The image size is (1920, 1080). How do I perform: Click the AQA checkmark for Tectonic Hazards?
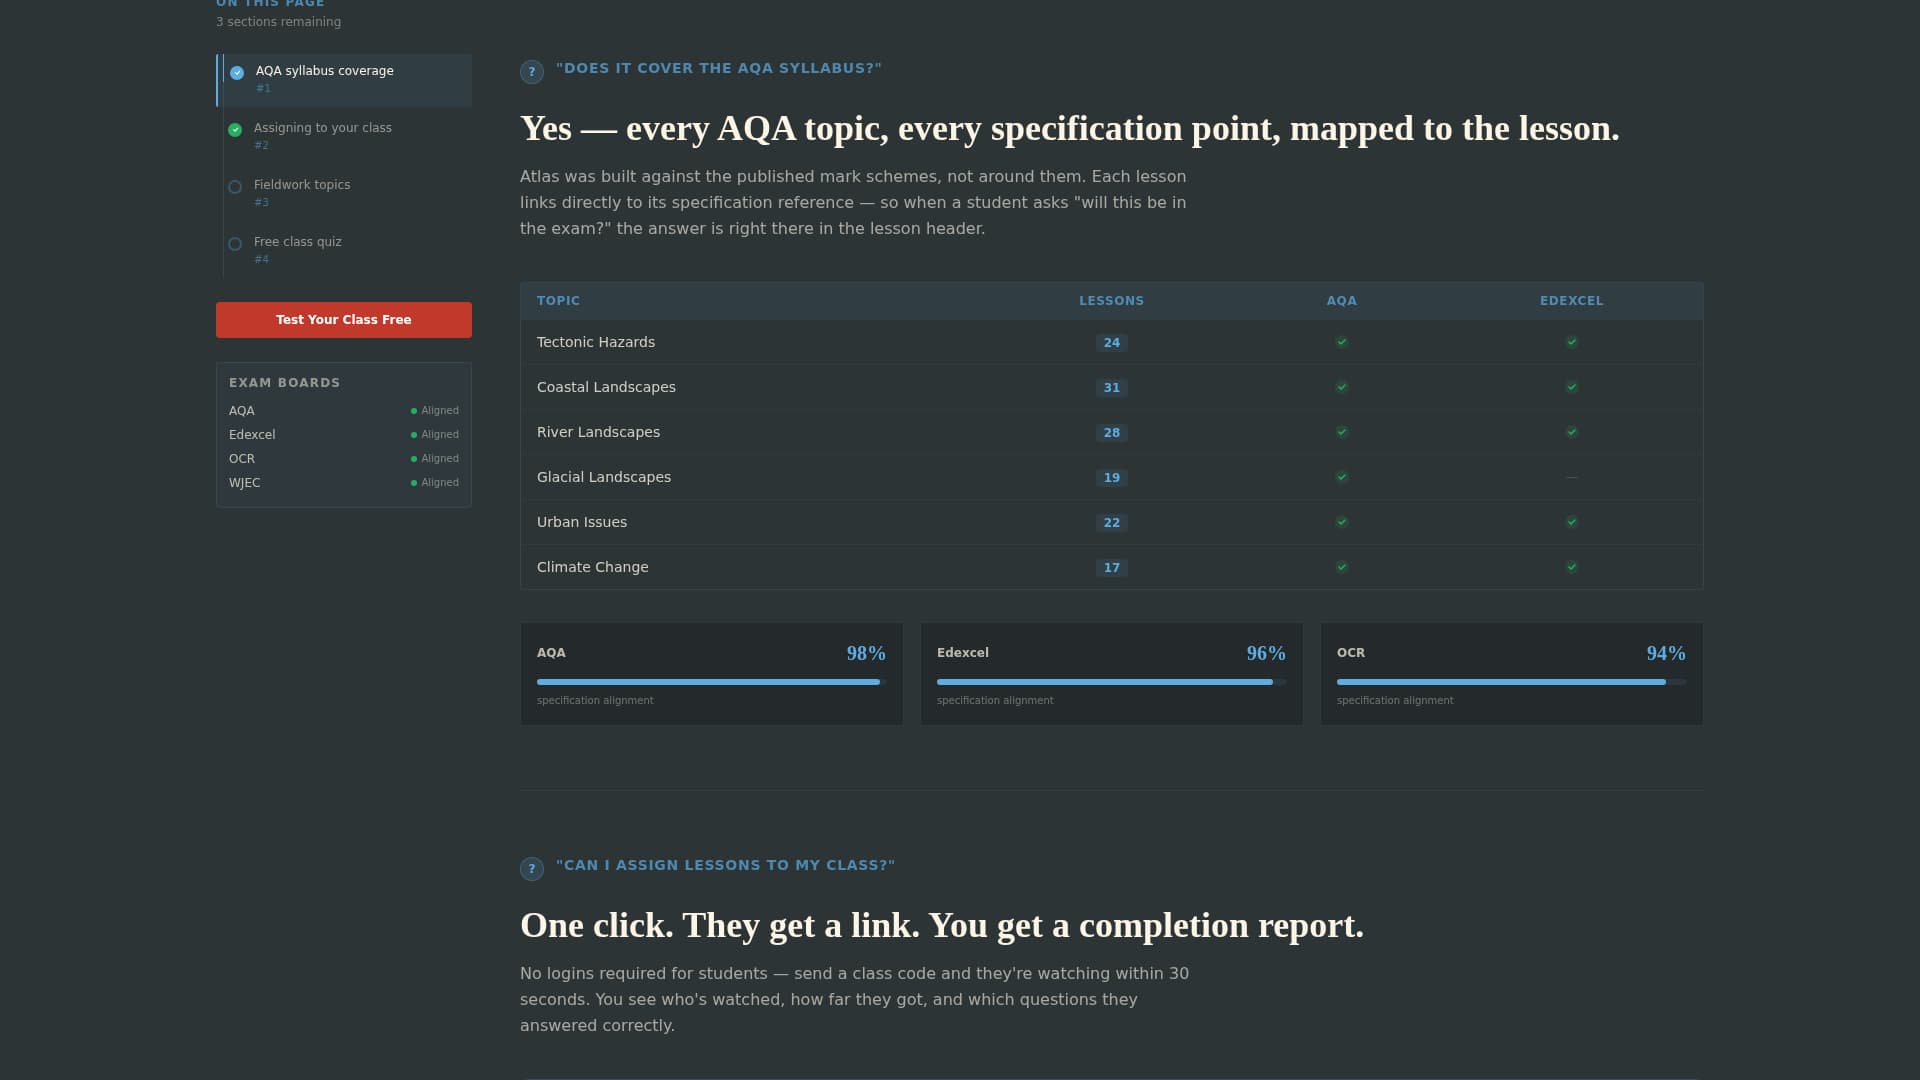click(x=1342, y=342)
